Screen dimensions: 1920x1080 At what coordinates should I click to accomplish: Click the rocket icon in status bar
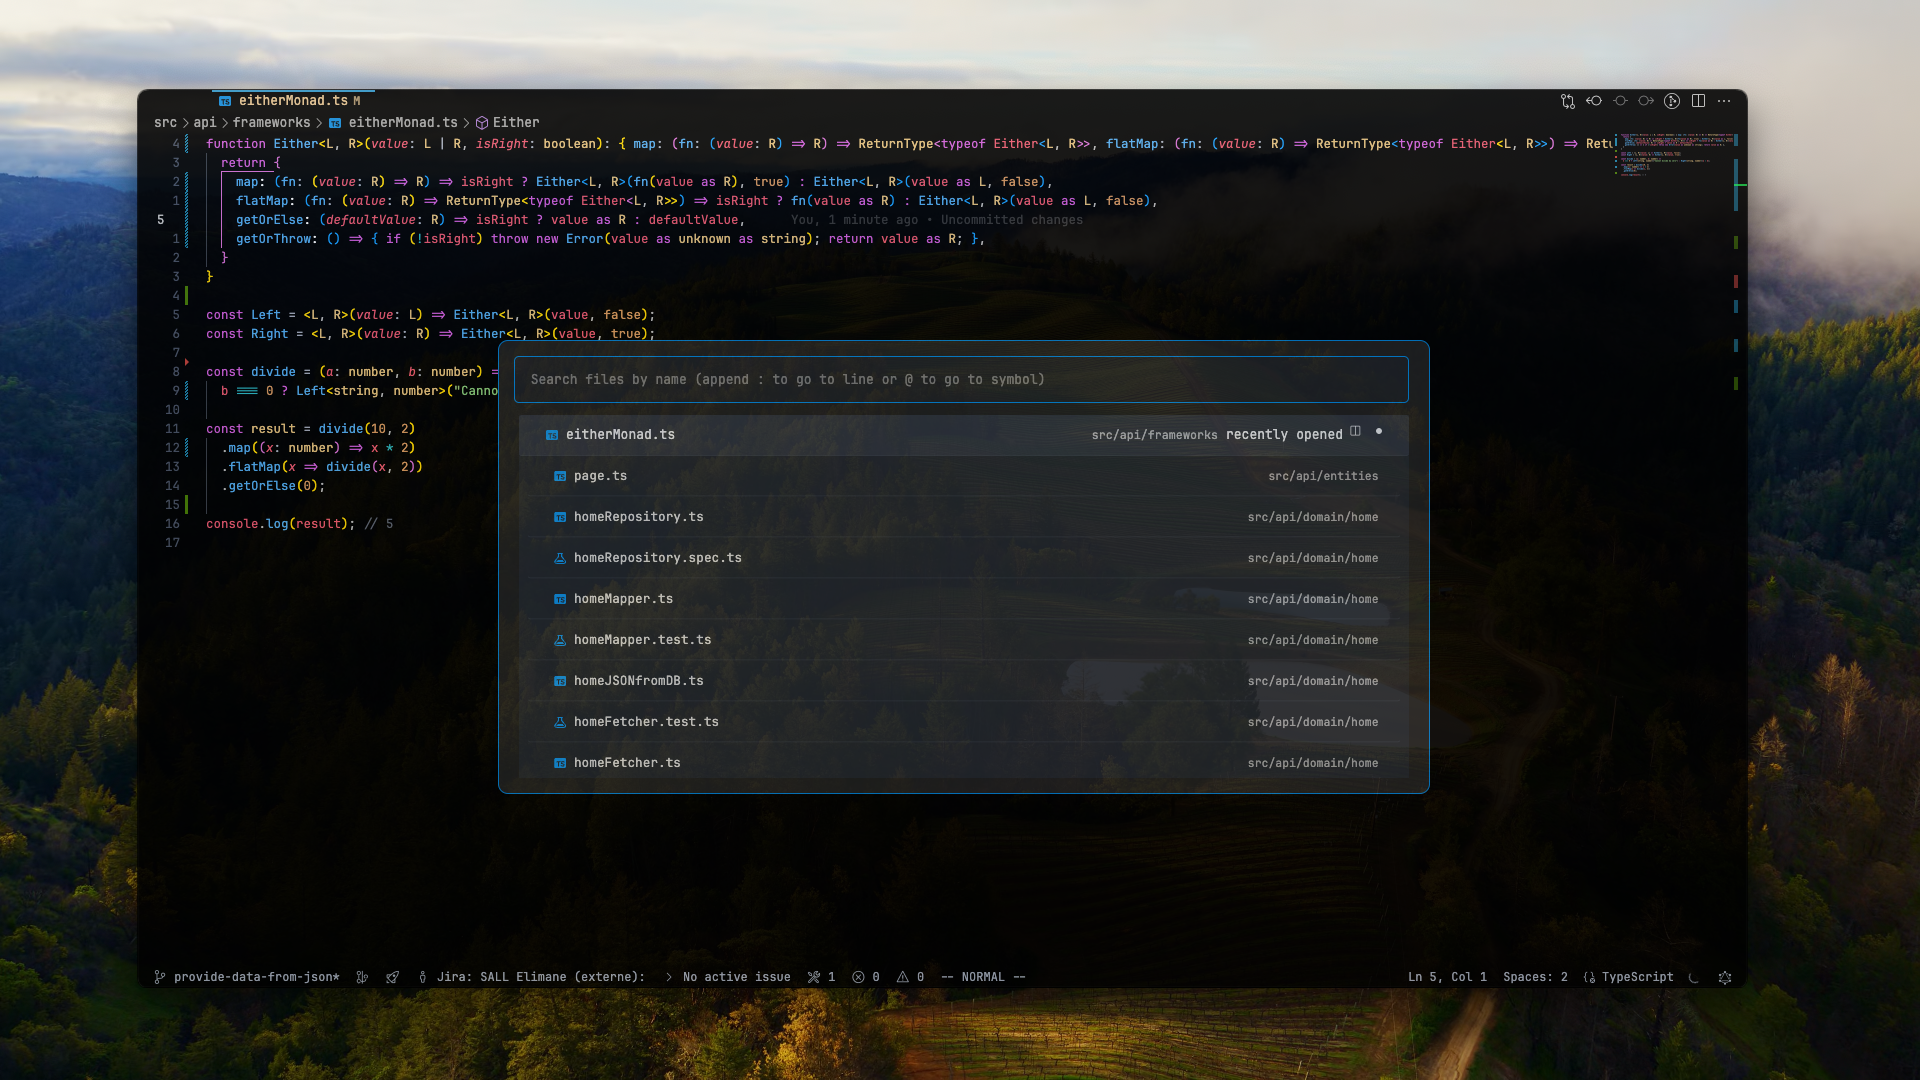tap(393, 977)
